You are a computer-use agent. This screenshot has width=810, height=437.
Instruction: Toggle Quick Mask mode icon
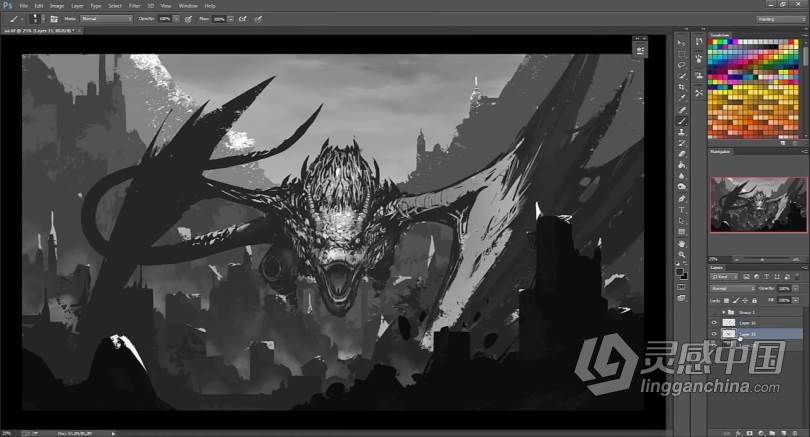pyautogui.click(x=682, y=287)
